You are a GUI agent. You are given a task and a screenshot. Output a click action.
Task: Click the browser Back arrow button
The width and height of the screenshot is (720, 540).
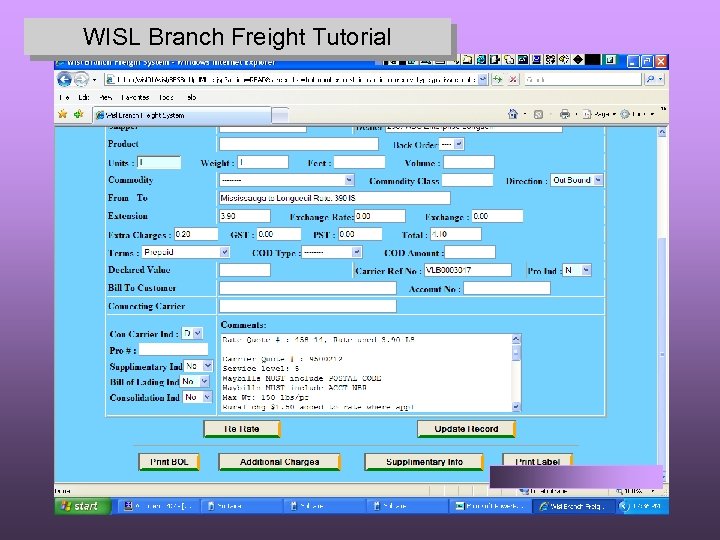pos(64,80)
